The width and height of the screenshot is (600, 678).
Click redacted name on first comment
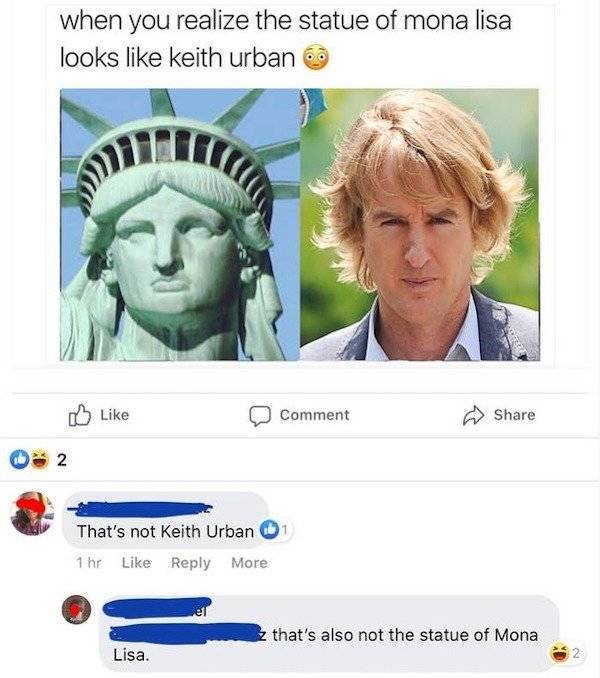point(140,509)
